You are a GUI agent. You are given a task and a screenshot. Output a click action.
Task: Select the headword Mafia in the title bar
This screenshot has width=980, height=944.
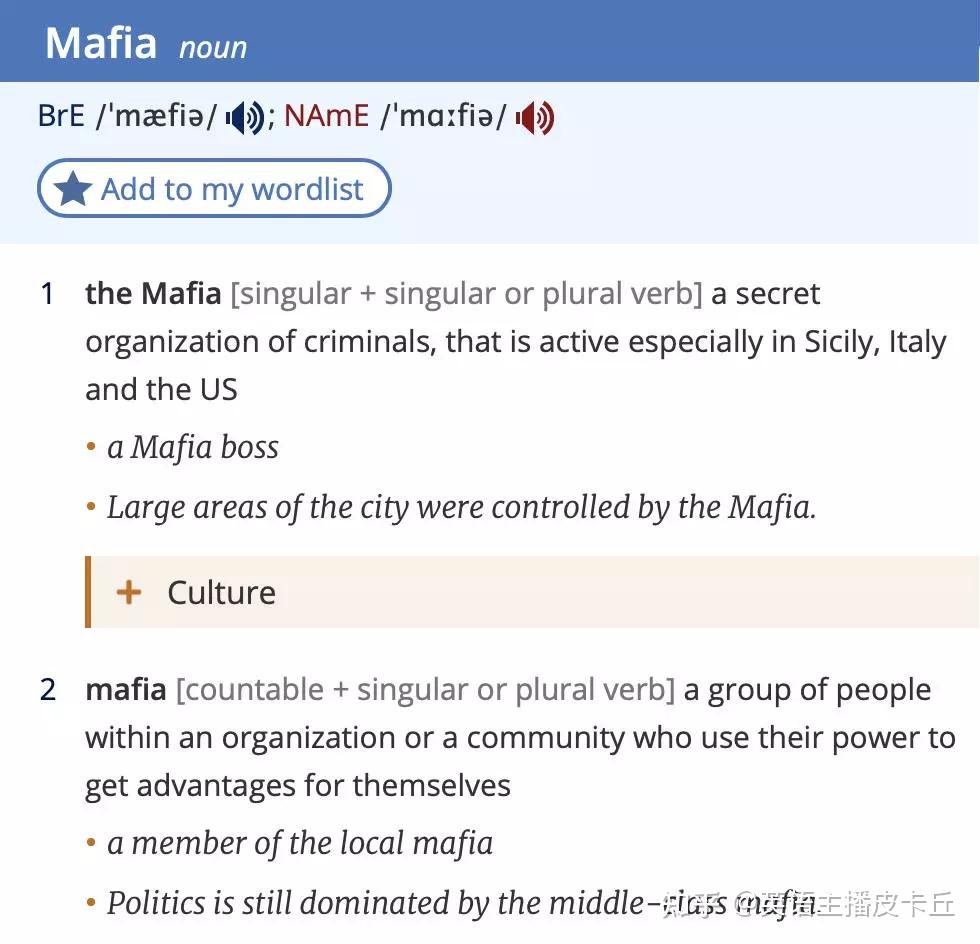click(99, 41)
